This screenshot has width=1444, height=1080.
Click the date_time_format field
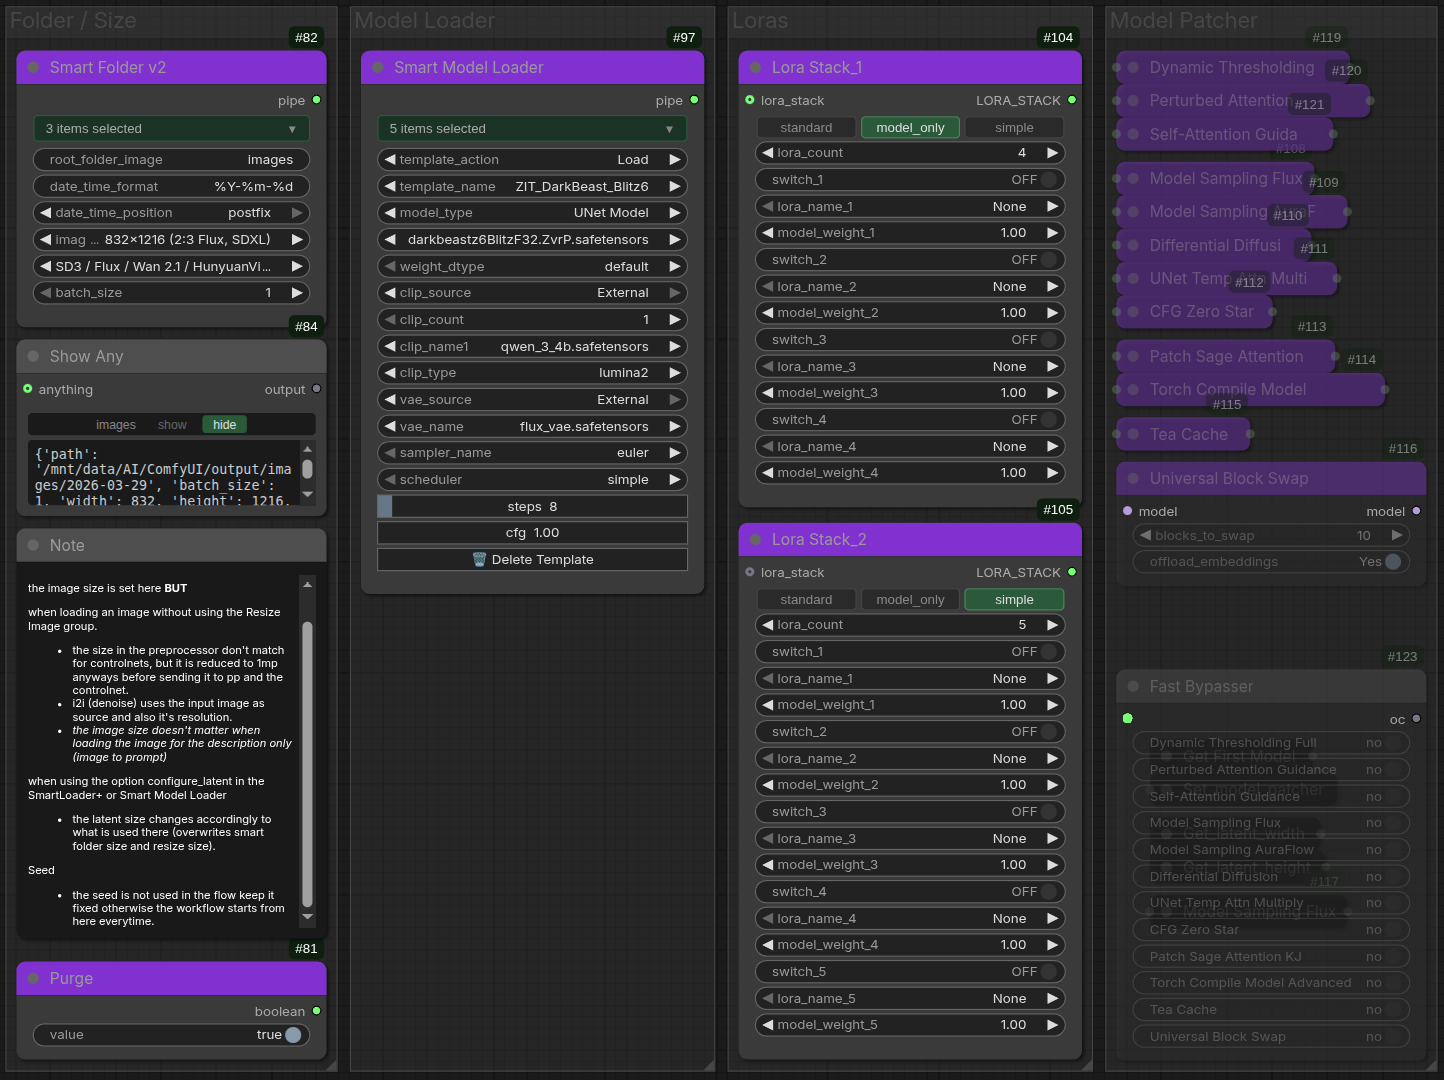[x=171, y=187]
